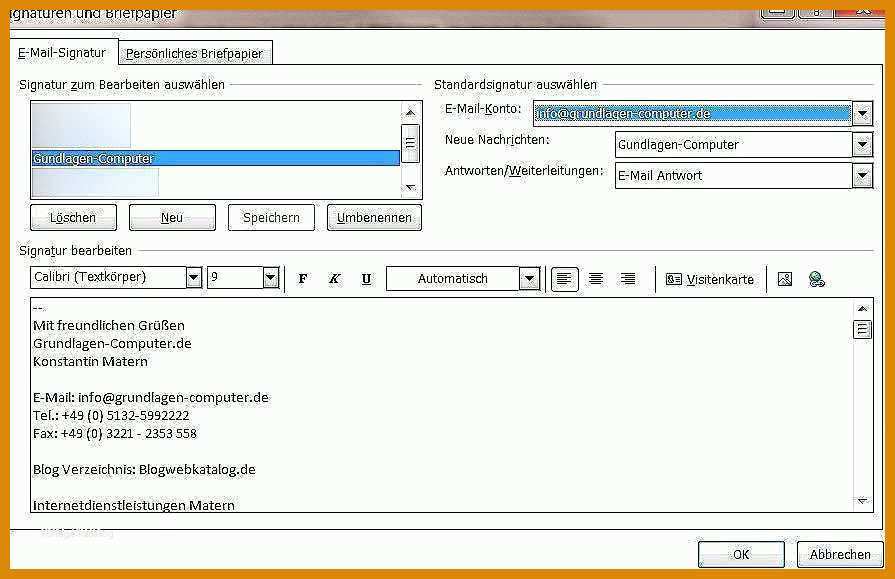Switch to the Persönliches Briefpapier tab
Viewport: 895px width, 579px height.
point(195,53)
